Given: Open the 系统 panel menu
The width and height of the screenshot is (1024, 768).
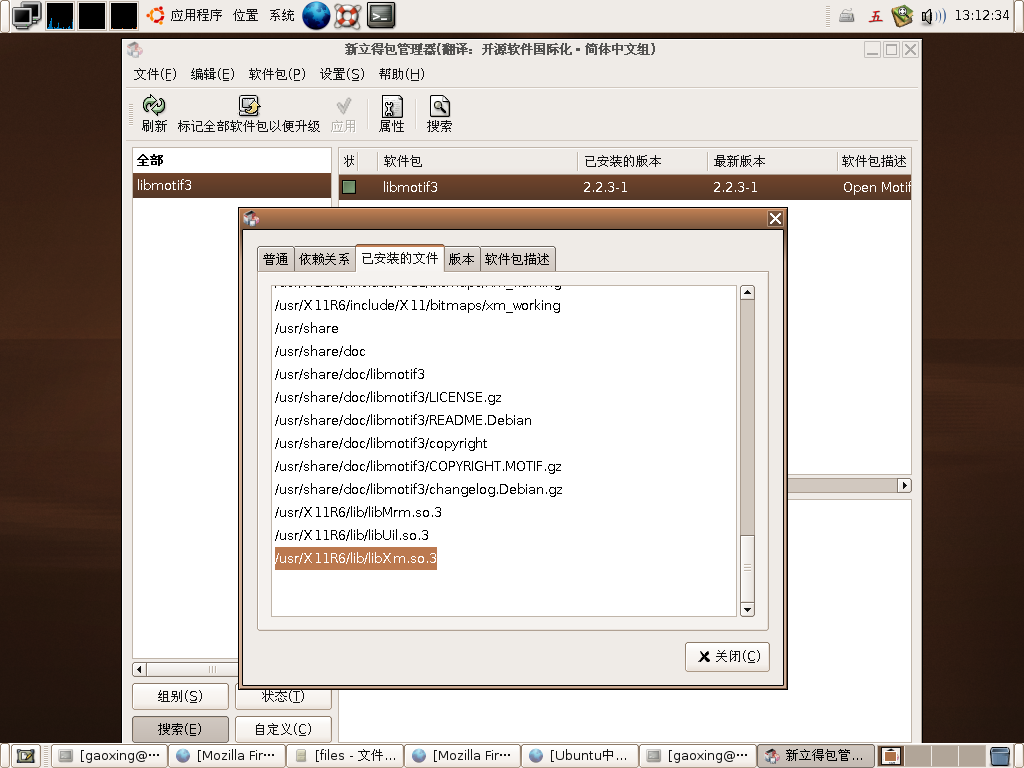Looking at the screenshot, I should click(x=282, y=15).
